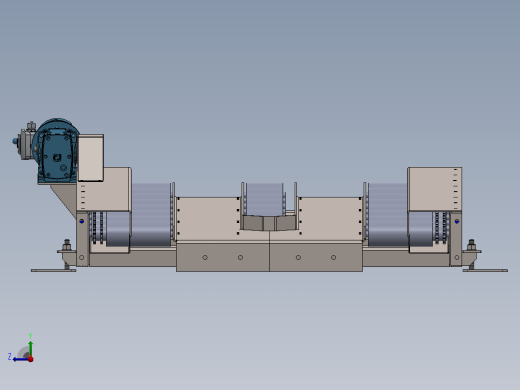Click the rightmost hole in the lower center panel
This screenshot has width=520, height=390.
click(x=333, y=257)
